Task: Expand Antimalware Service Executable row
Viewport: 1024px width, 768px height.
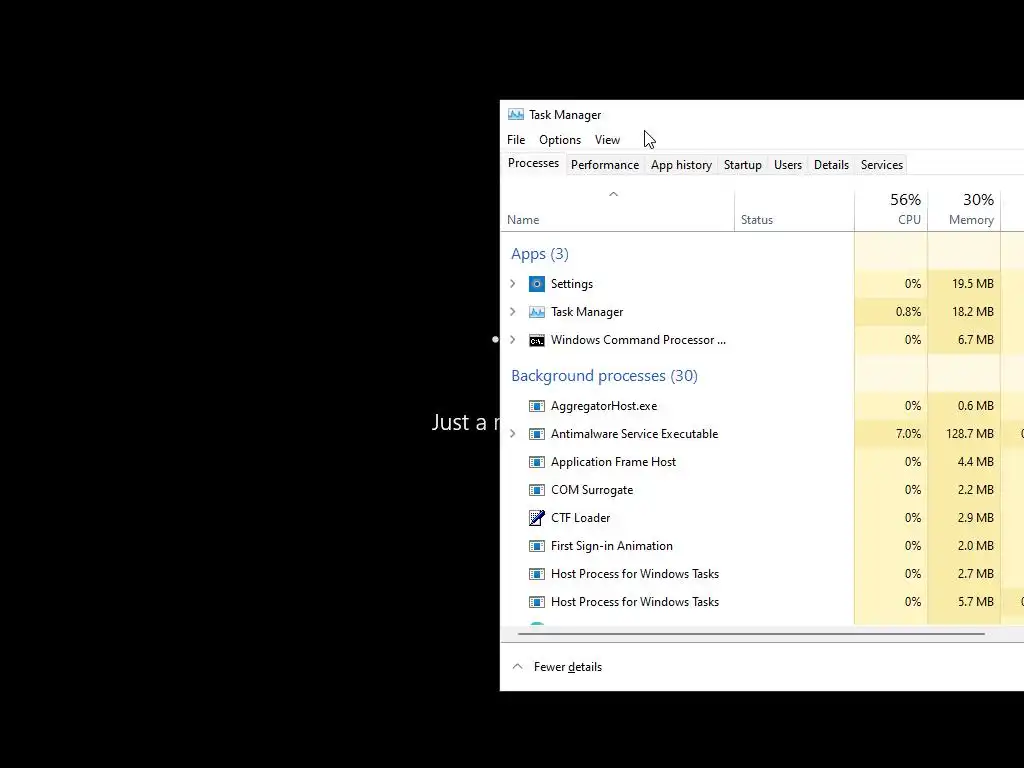Action: point(513,434)
